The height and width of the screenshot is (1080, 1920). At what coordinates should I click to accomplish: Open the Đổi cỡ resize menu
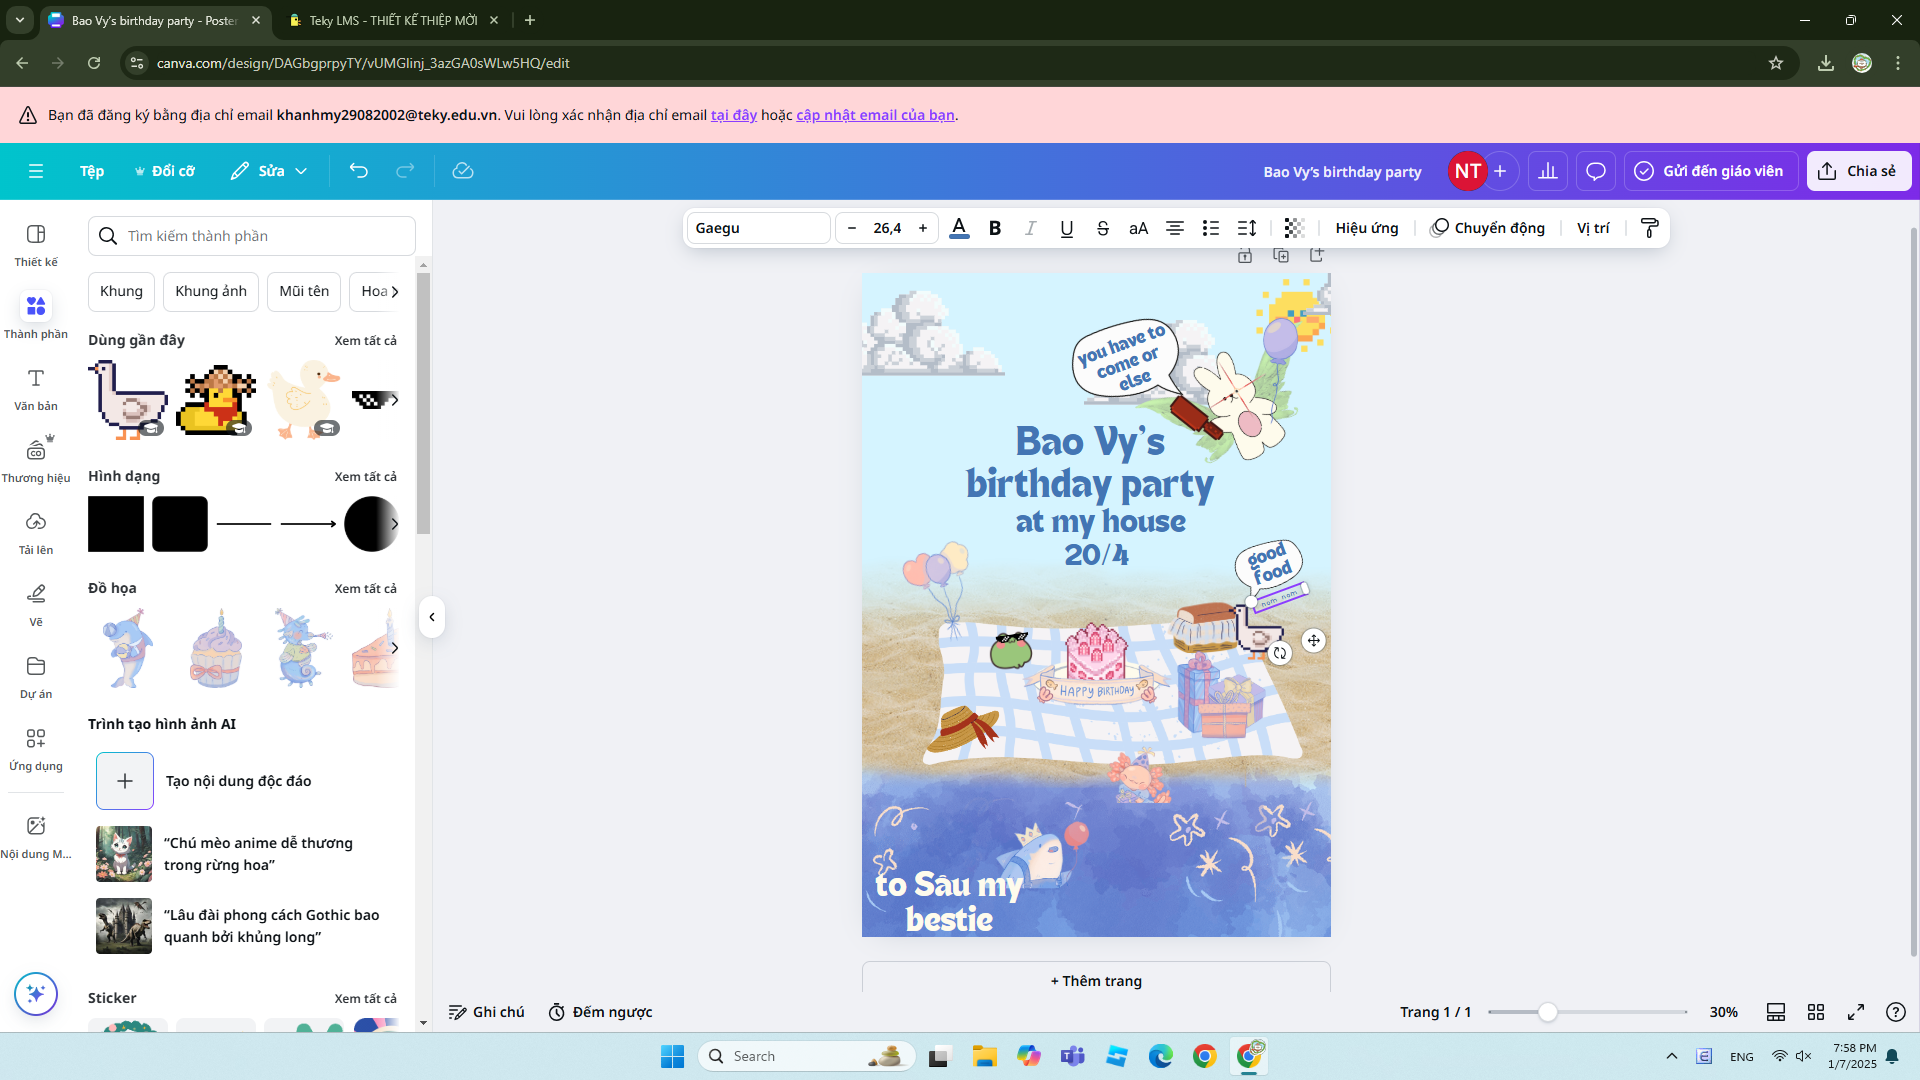click(x=165, y=171)
